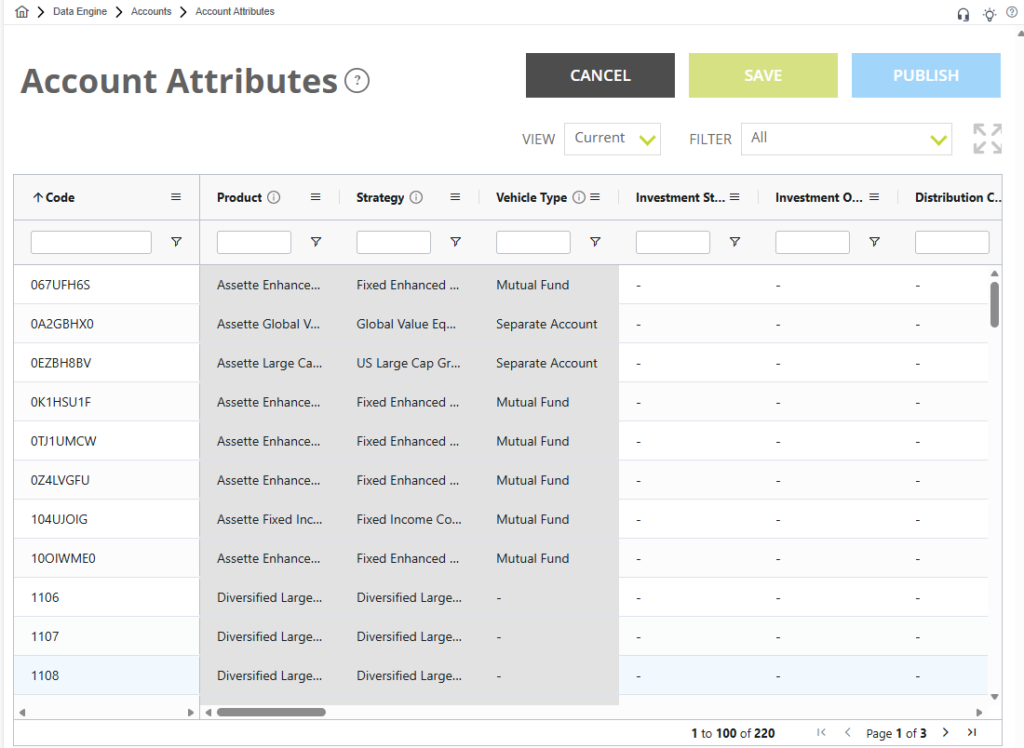Click the lightbulb tips icon

pyautogui.click(x=989, y=14)
